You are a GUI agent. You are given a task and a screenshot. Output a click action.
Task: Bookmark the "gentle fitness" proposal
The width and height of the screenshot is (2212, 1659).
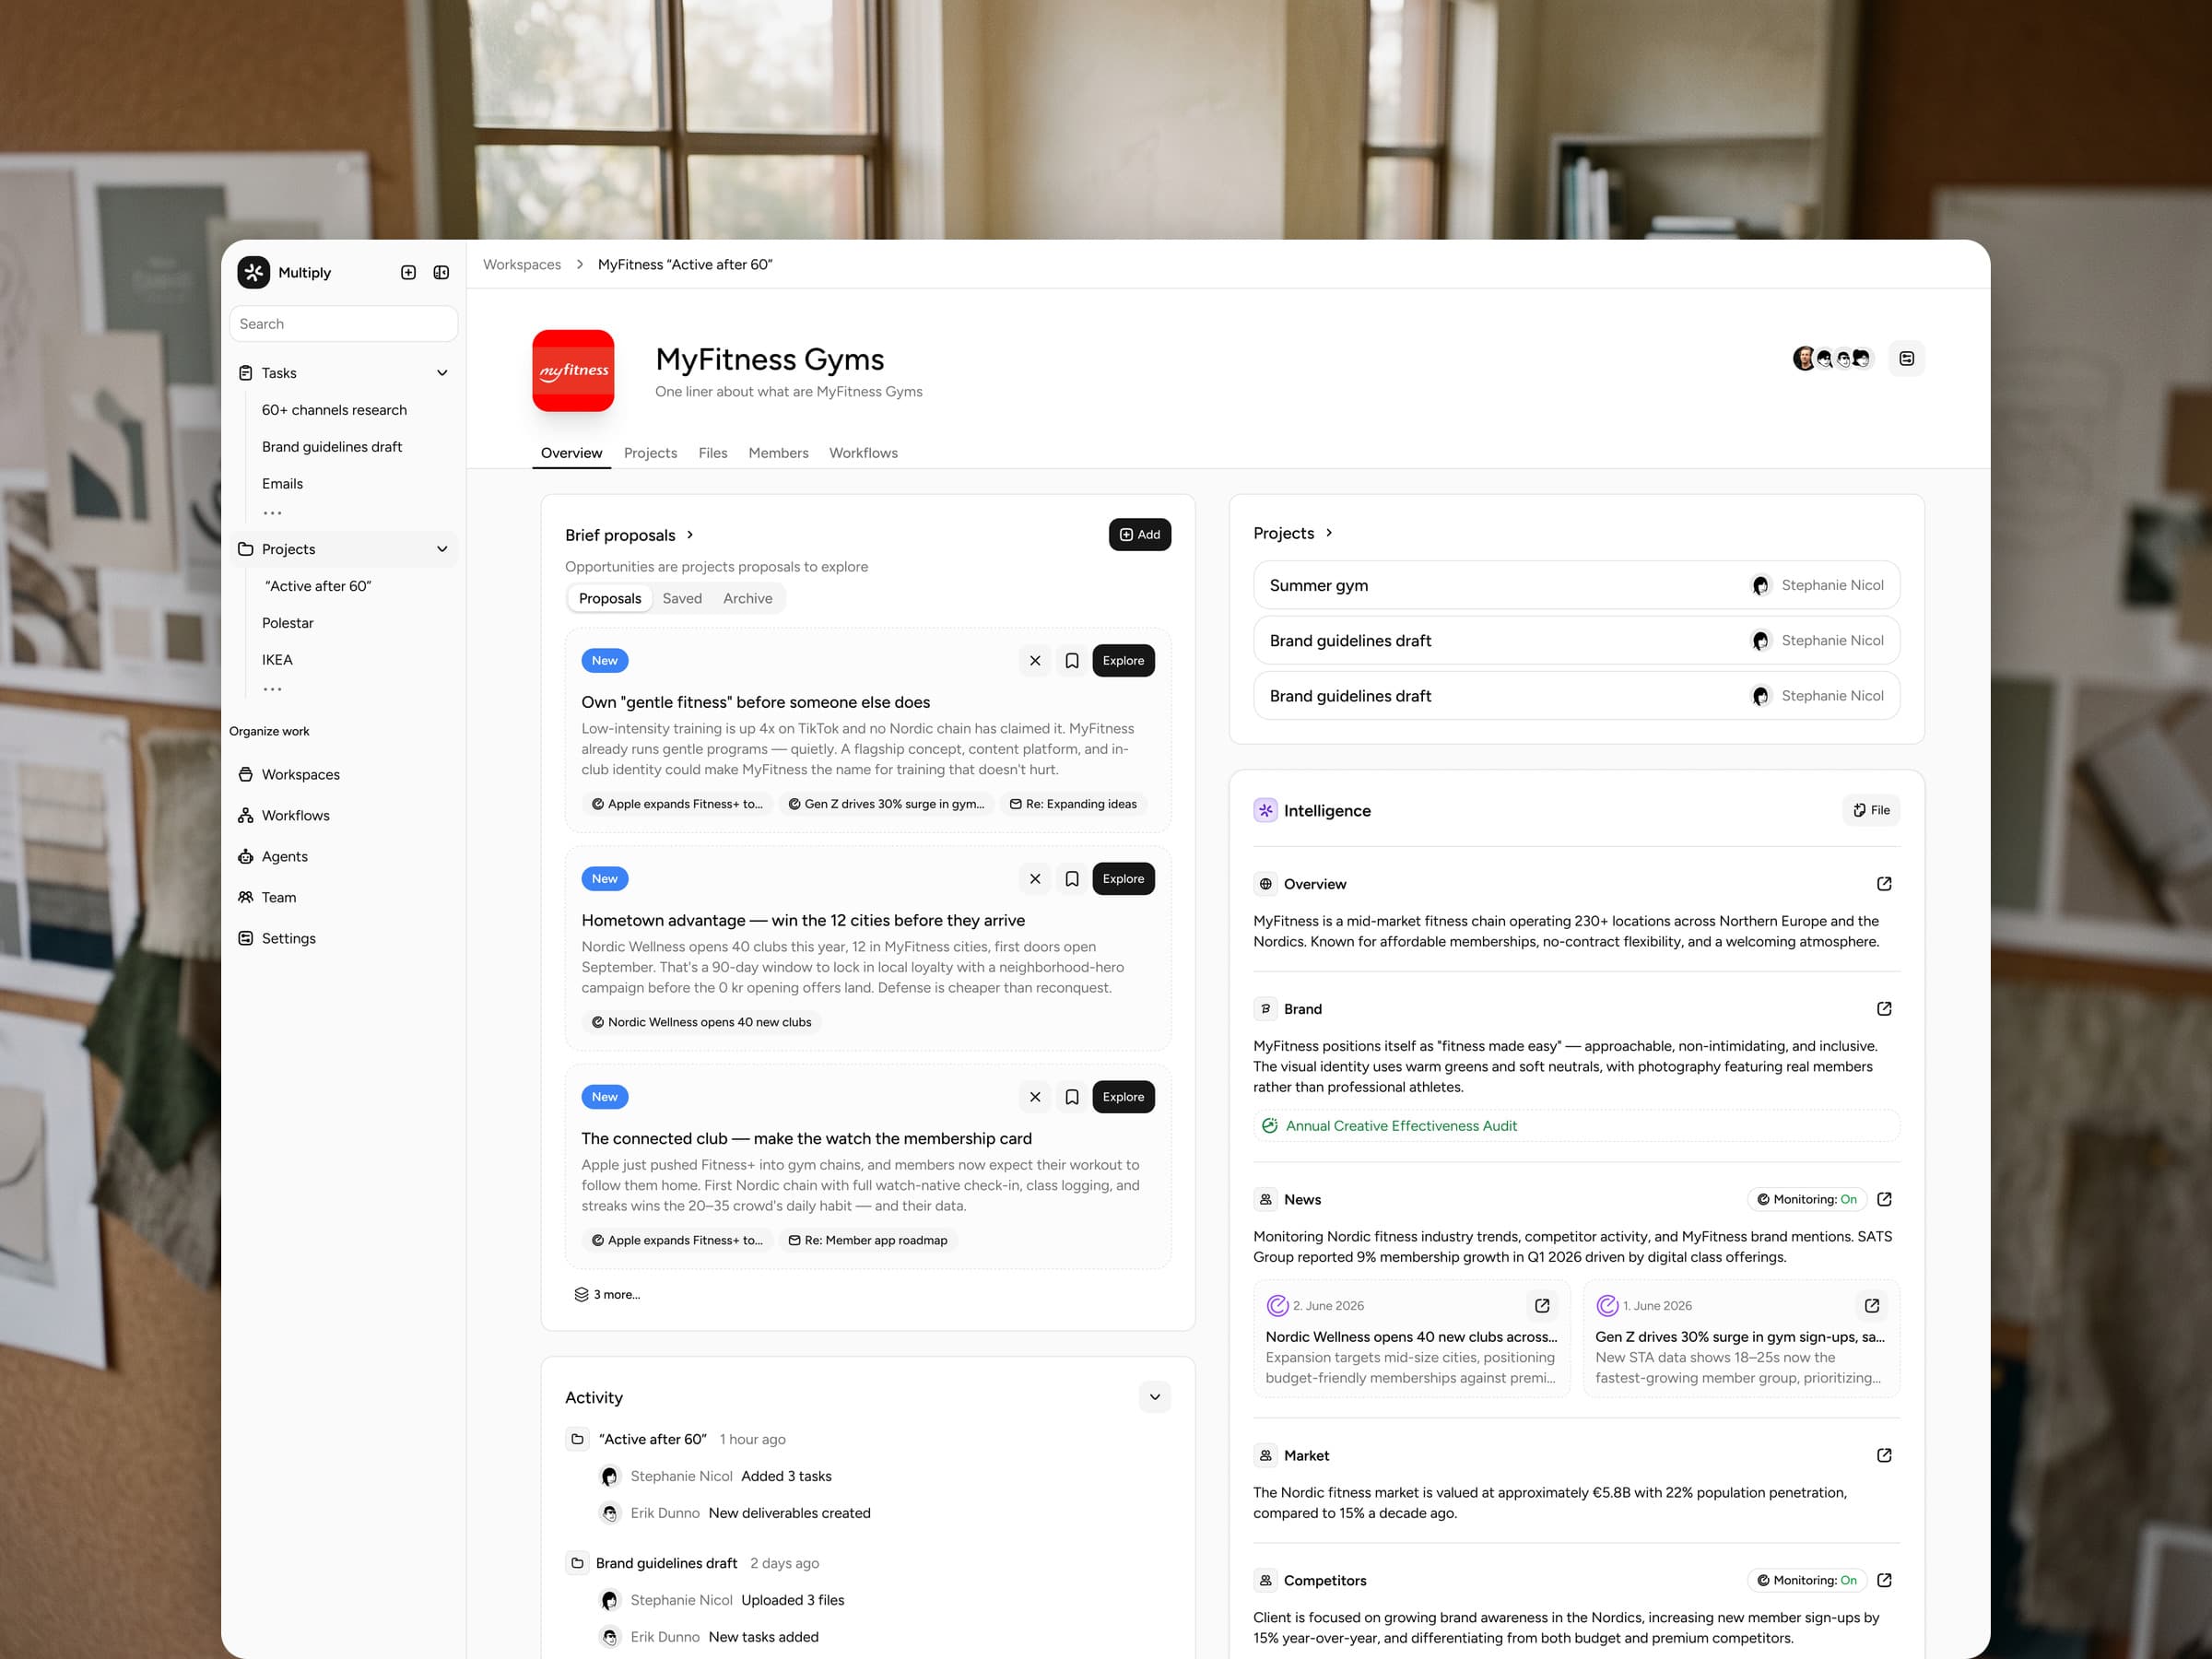click(1072, 661)
